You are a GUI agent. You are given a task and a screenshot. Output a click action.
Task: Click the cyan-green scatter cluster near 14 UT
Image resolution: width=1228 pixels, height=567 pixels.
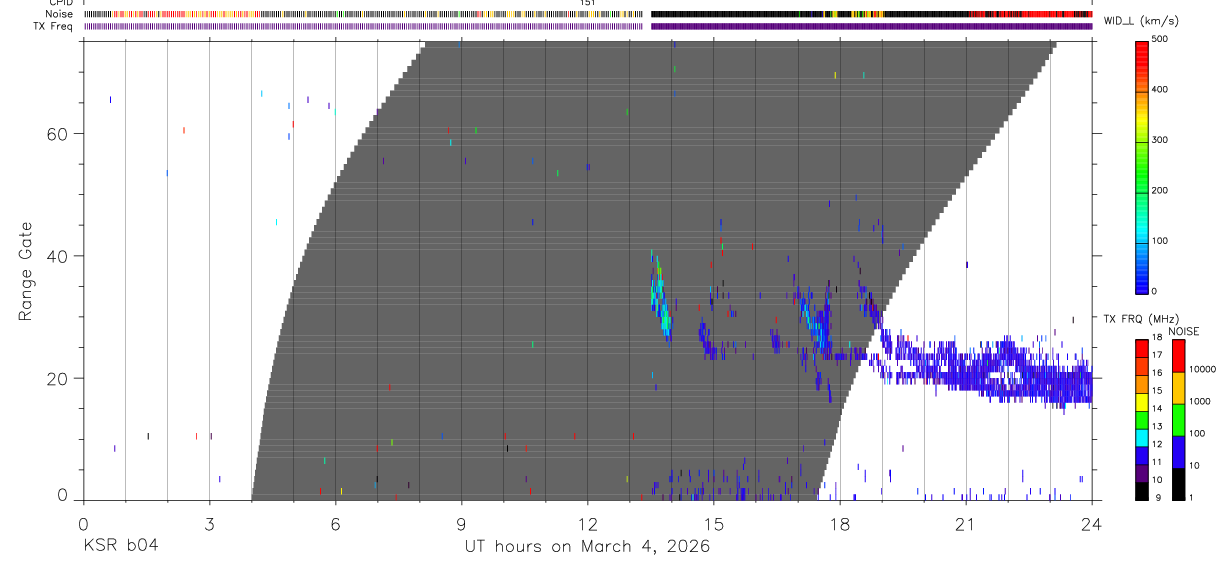pos(659,296)
